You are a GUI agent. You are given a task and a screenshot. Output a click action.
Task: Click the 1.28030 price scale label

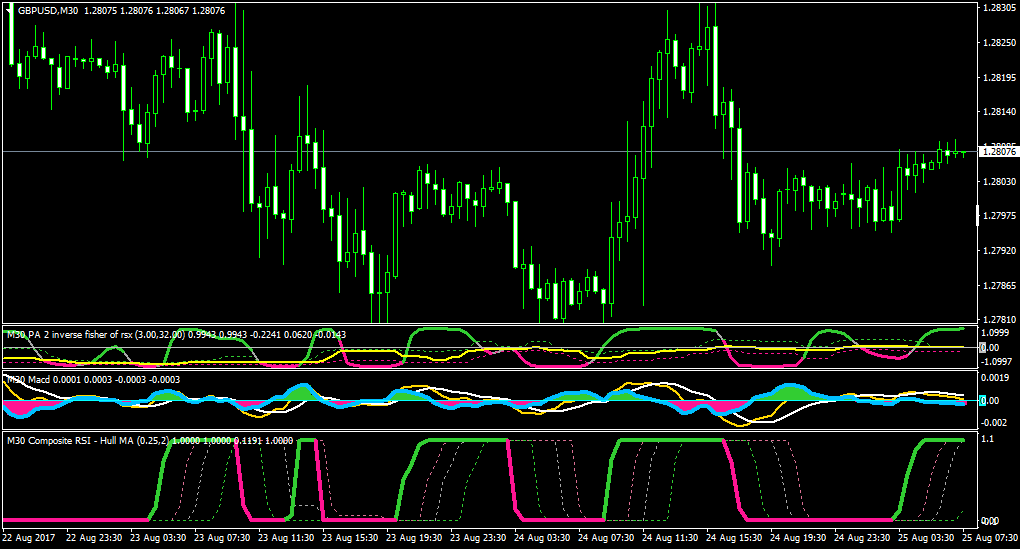(999, 181)
